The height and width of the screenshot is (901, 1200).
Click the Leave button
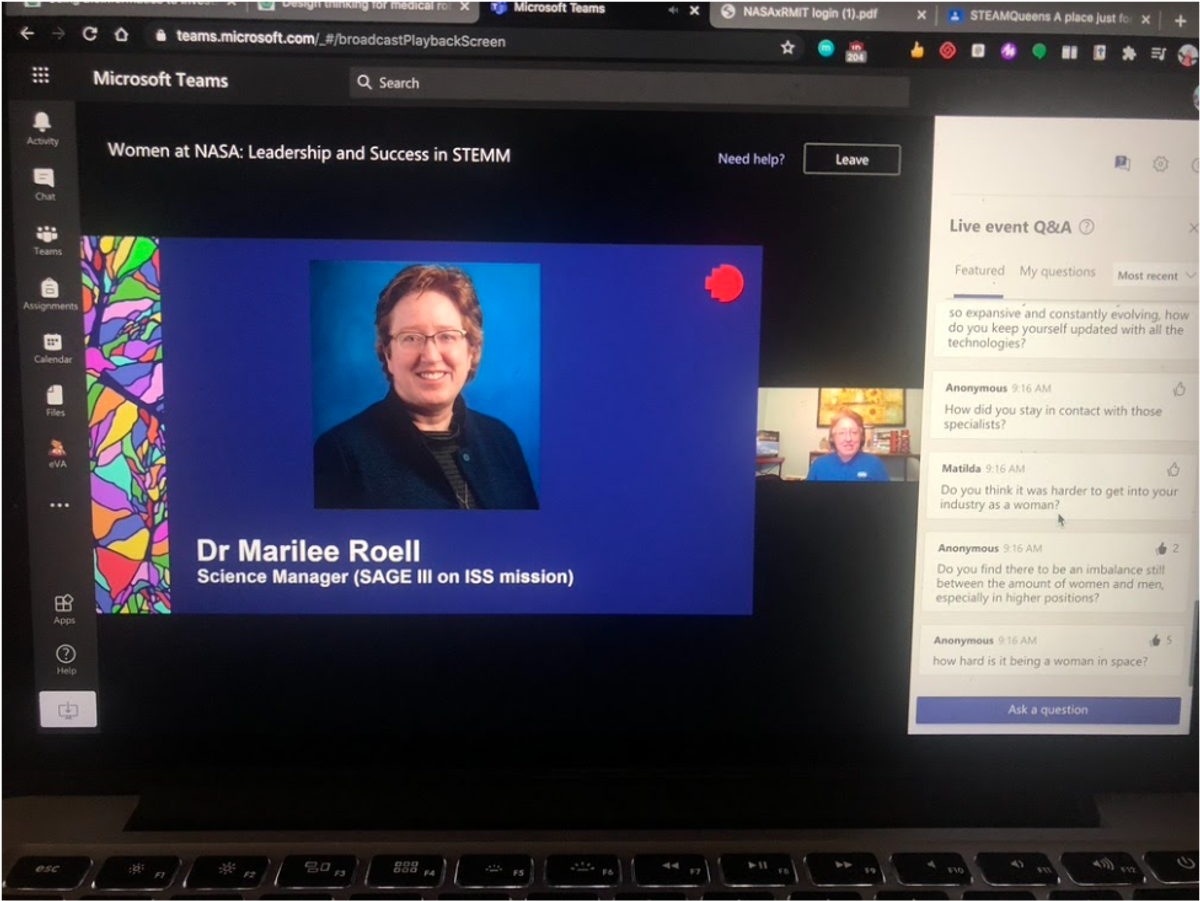tap(852, 160)
